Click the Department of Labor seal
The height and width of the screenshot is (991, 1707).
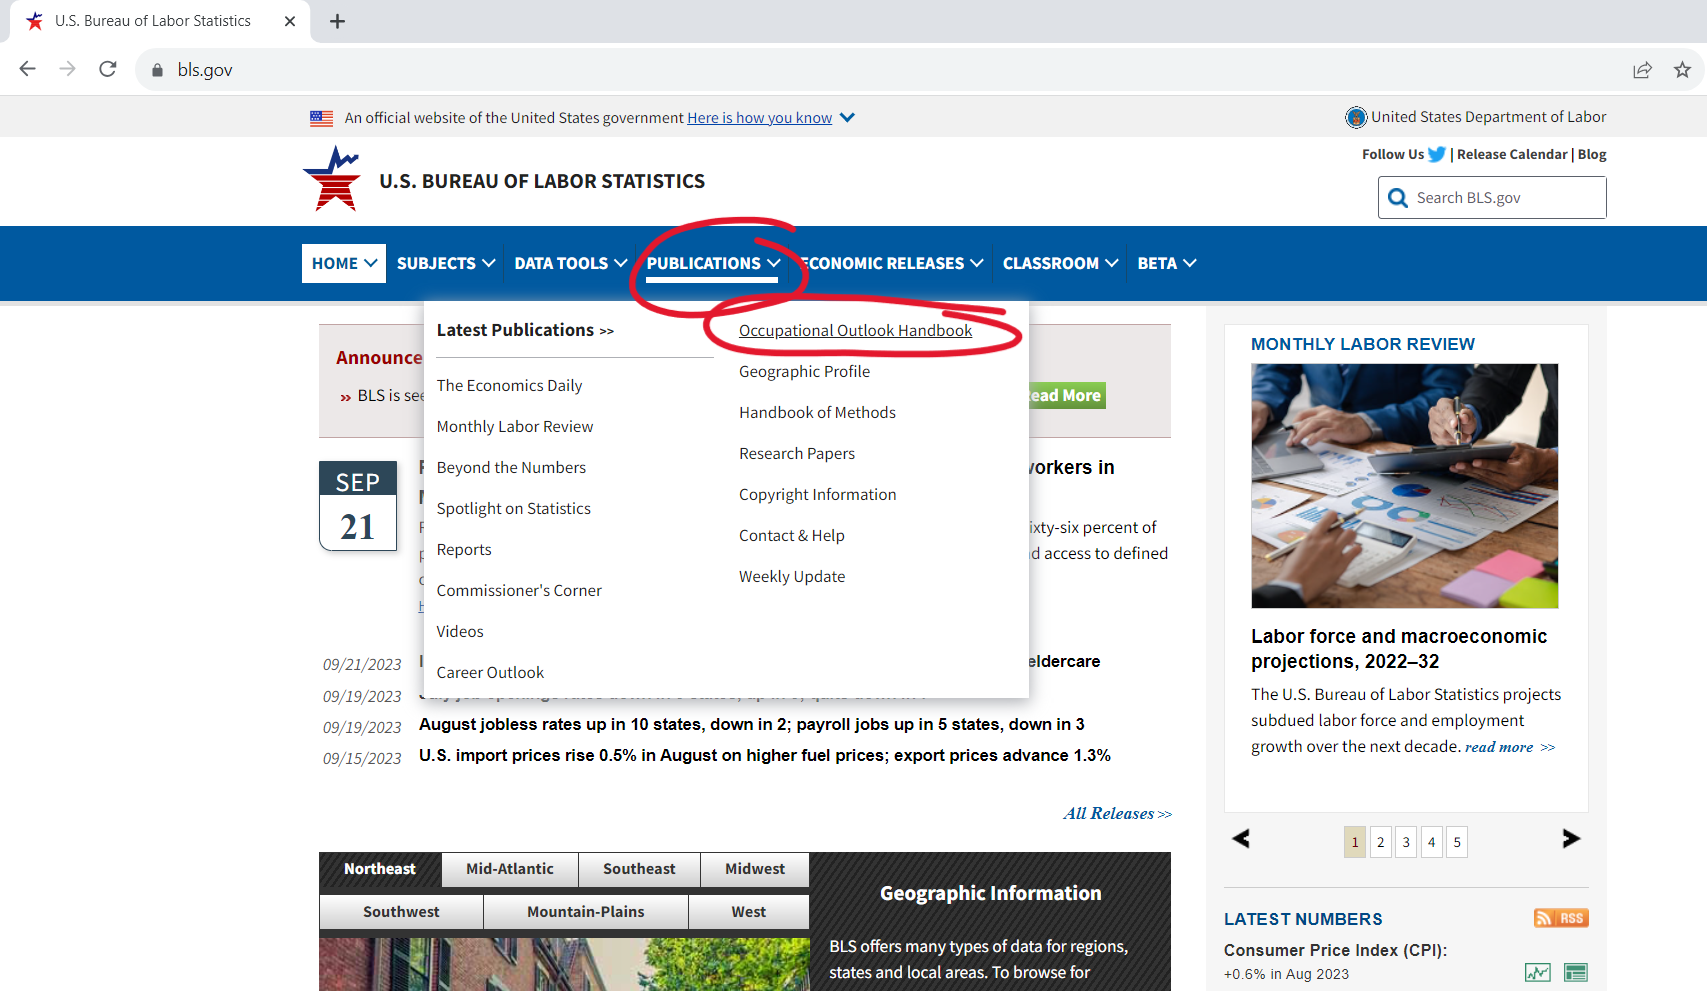pos(1355,117)
